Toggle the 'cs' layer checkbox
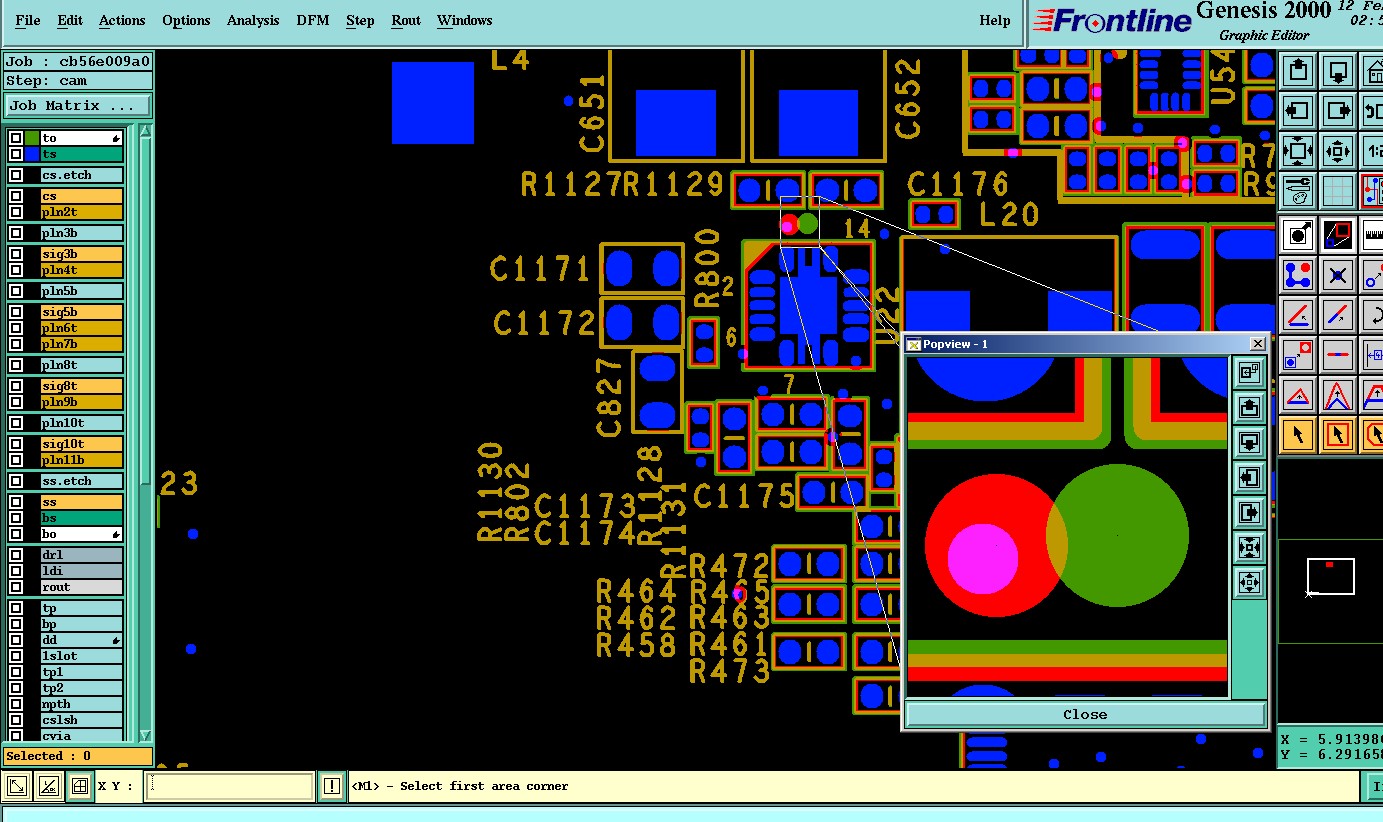The width and height of the screenshot is (1383, 822). coord(15,196)
